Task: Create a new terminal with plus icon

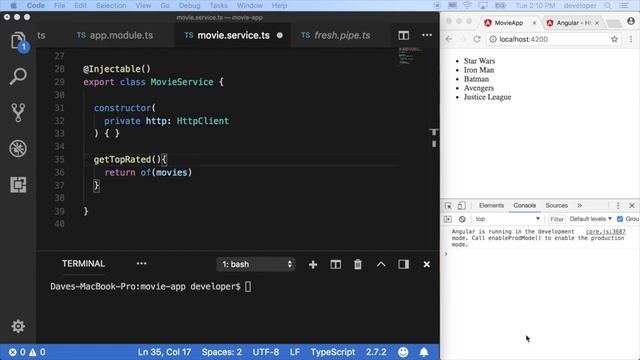Action: (313, 264)
